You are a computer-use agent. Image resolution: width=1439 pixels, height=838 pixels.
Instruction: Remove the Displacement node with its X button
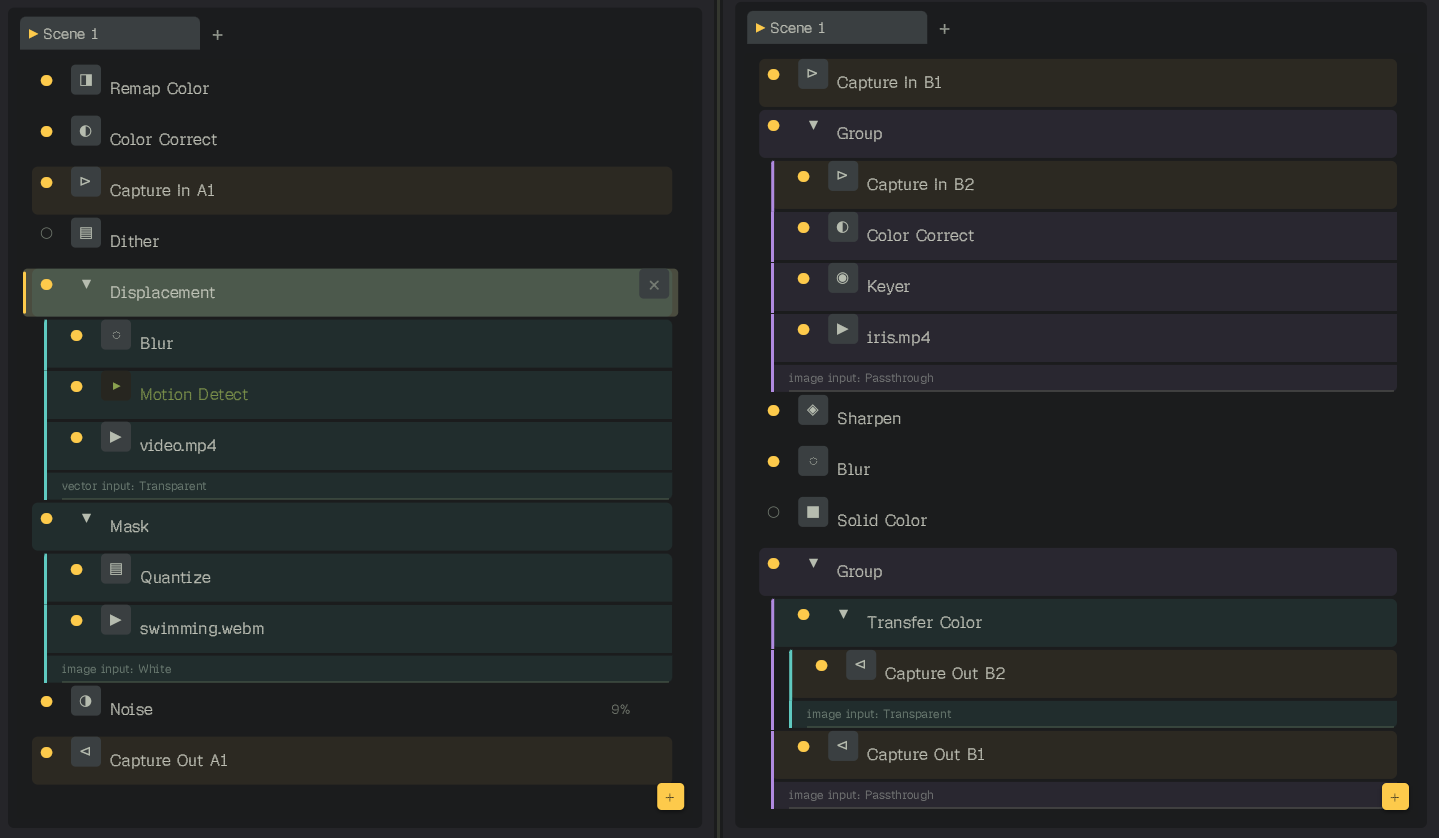[x=654, y=285]
